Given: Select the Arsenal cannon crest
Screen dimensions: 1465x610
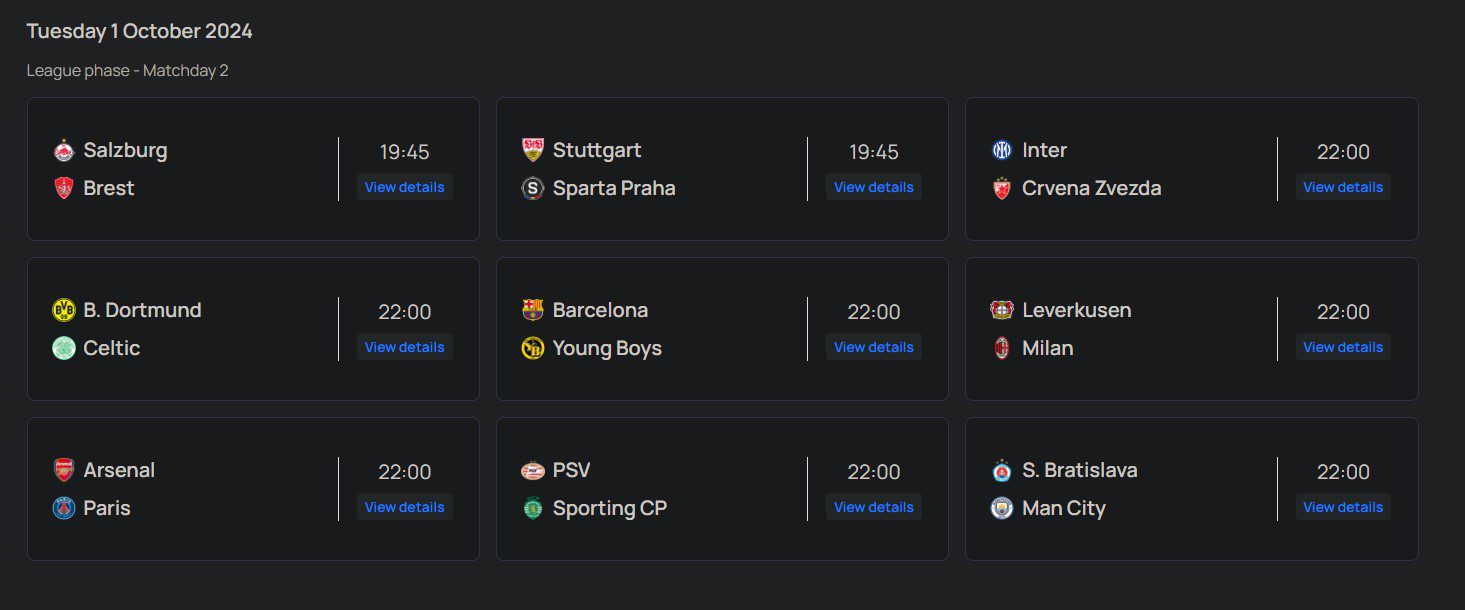Looking at the screenshot, I should [x=64, y=471].
